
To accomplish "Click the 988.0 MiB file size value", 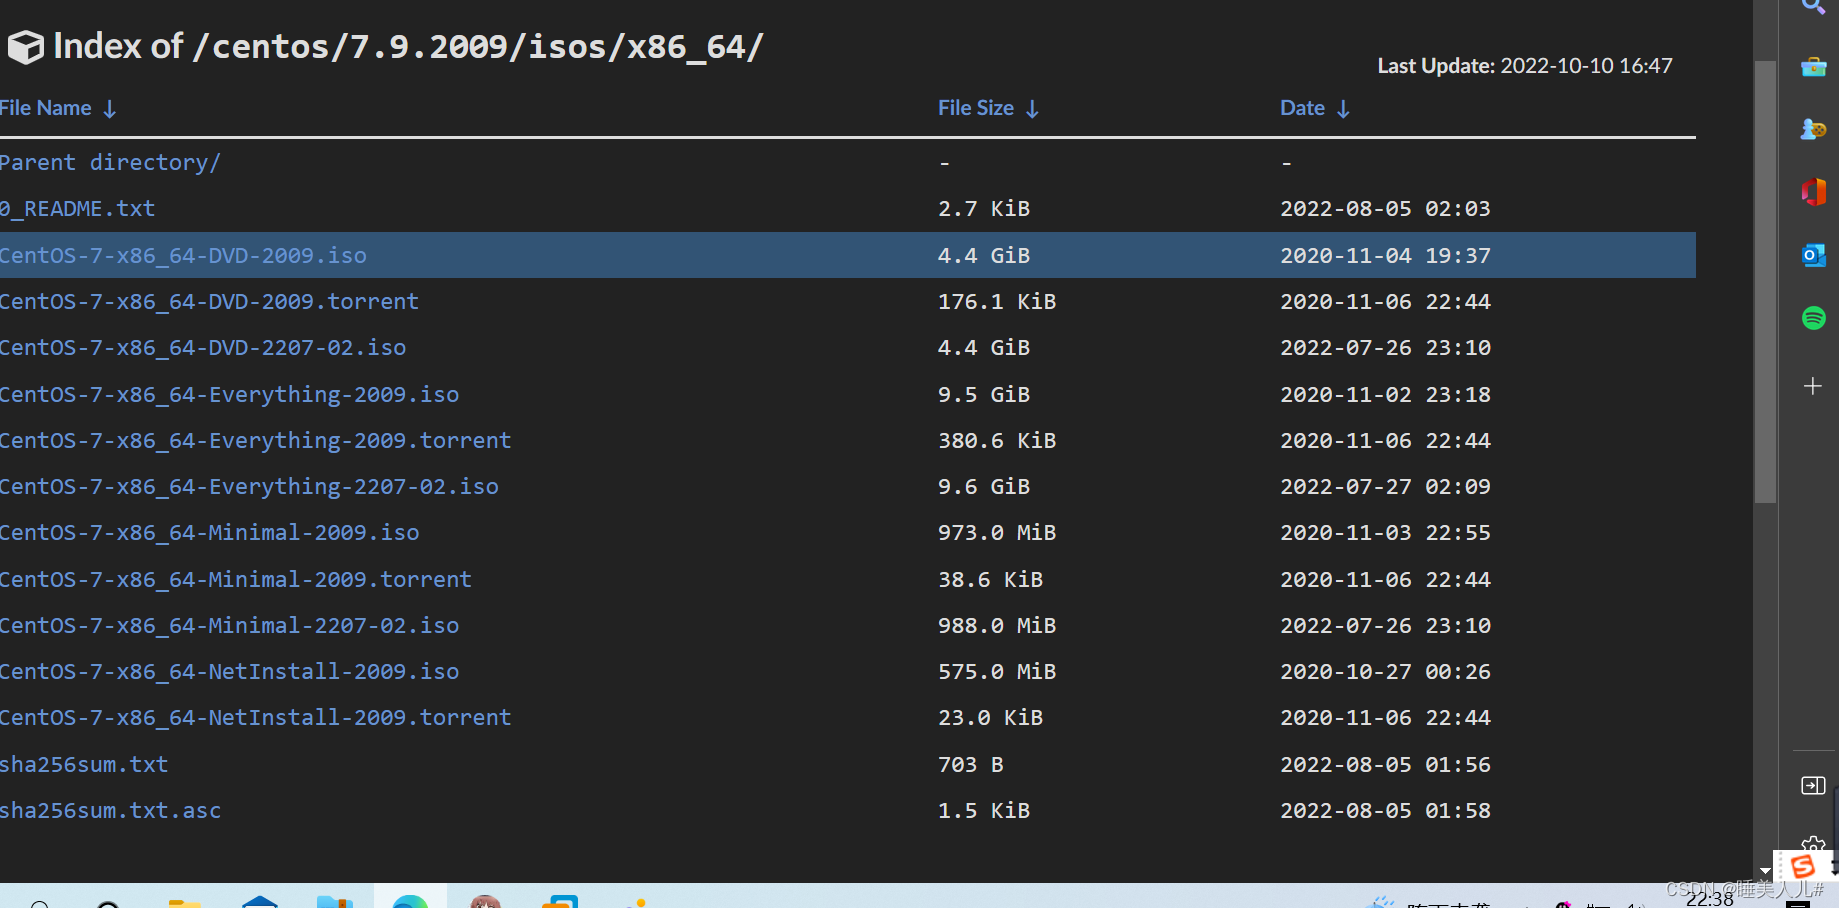I will 997,625.
